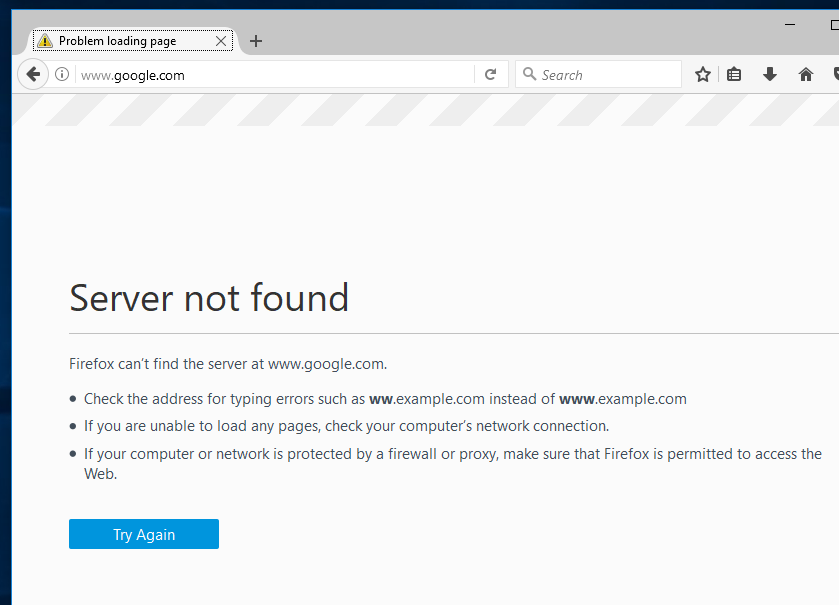Click the back navigation arrow
This screenshot has width=839, height=605.
pyautogui.click(x=32, y=74)
